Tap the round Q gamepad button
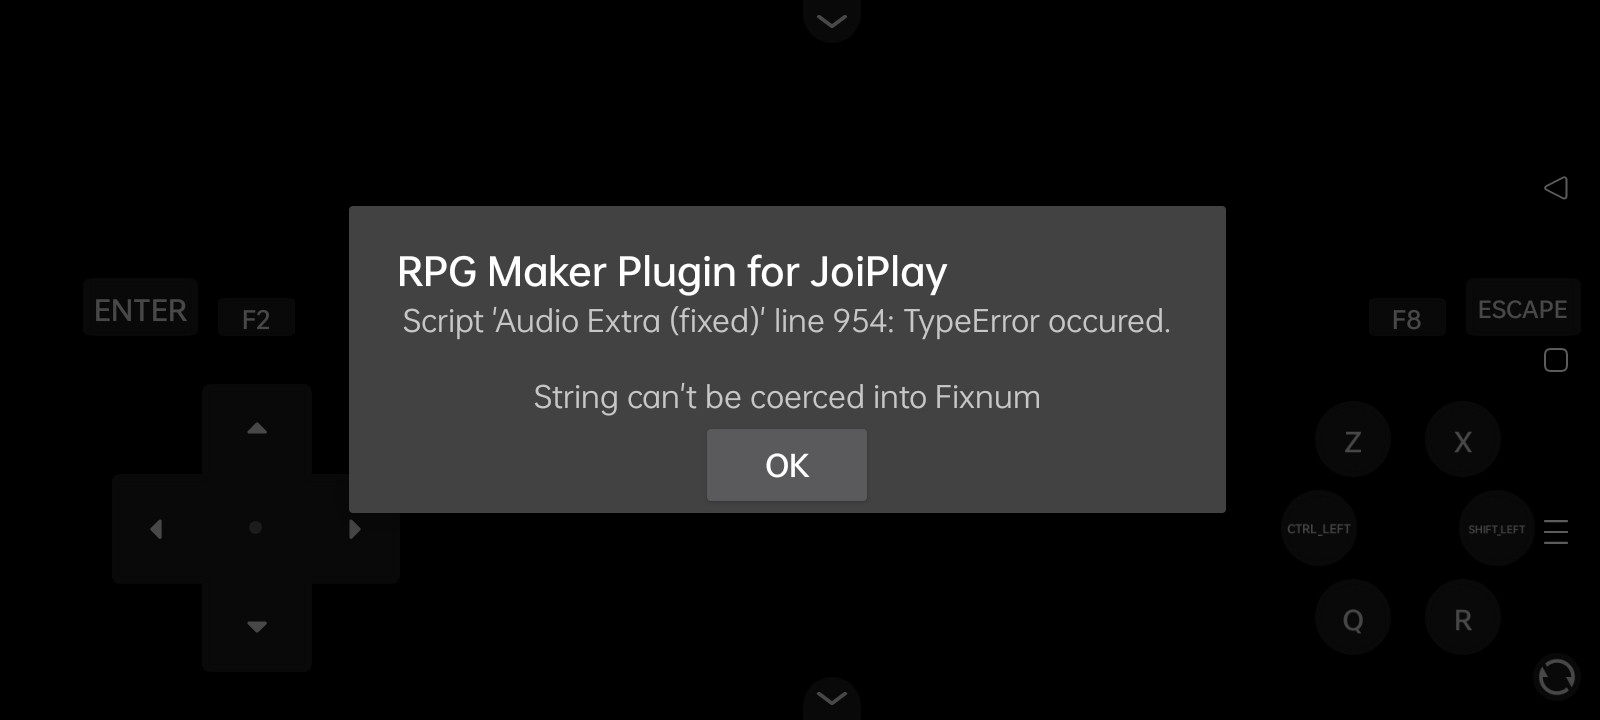The height and width of the screenshot is (720, 1600). point(1353,619)
